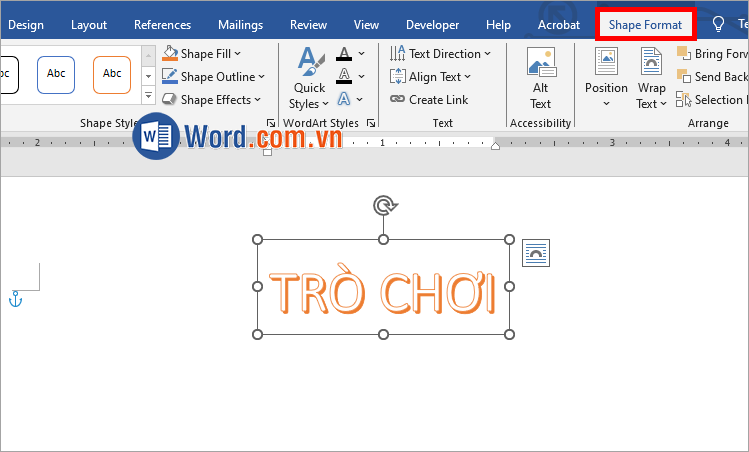749x452 pixels.
Task: Open the Alt Text pane
Action: click(x=541, y=78)
